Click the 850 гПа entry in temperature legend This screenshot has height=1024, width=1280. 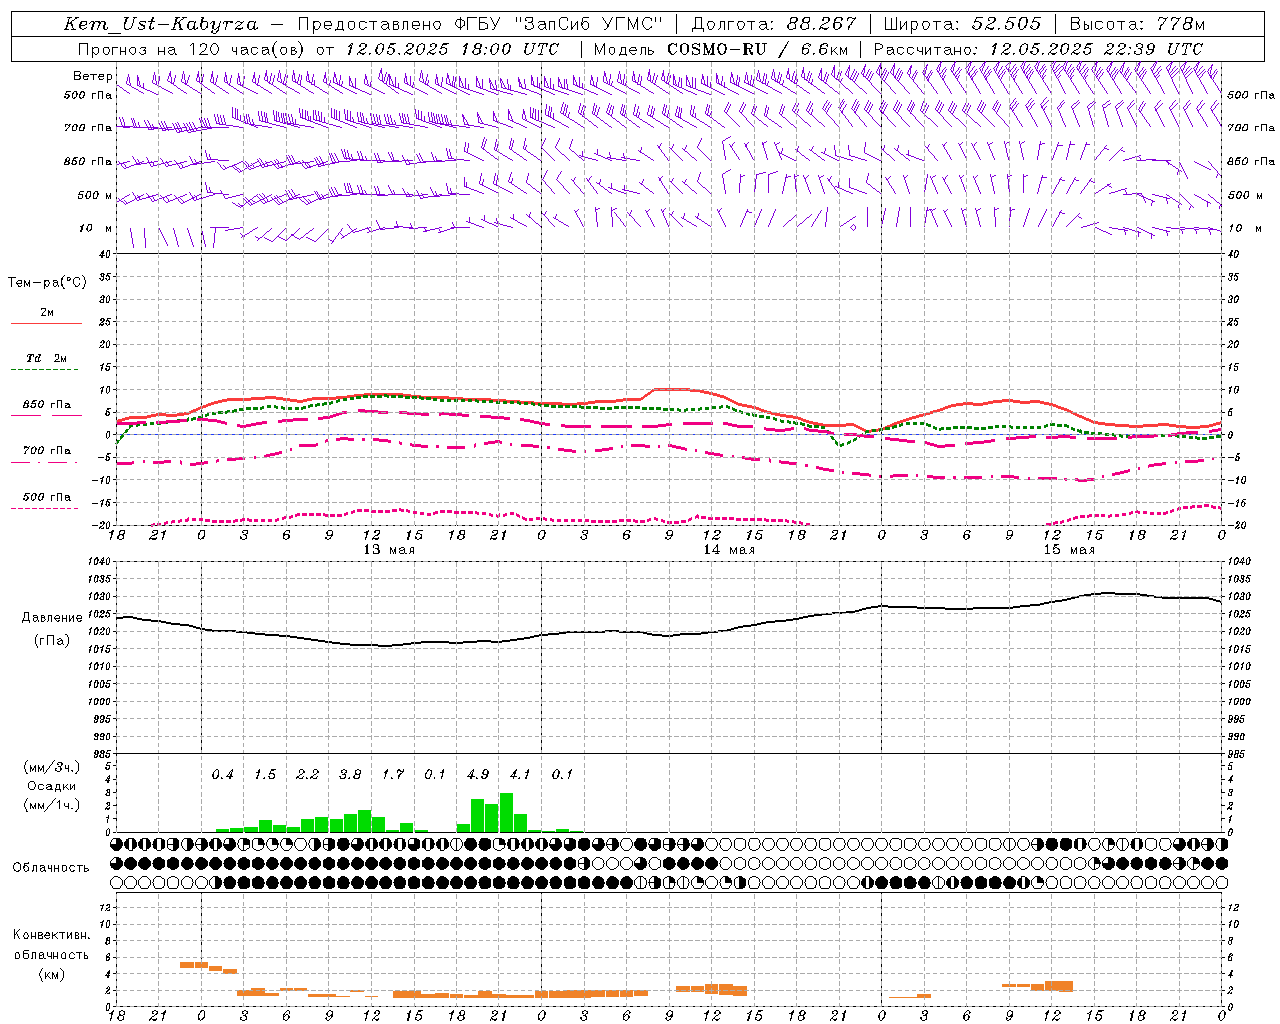point(46,405)
